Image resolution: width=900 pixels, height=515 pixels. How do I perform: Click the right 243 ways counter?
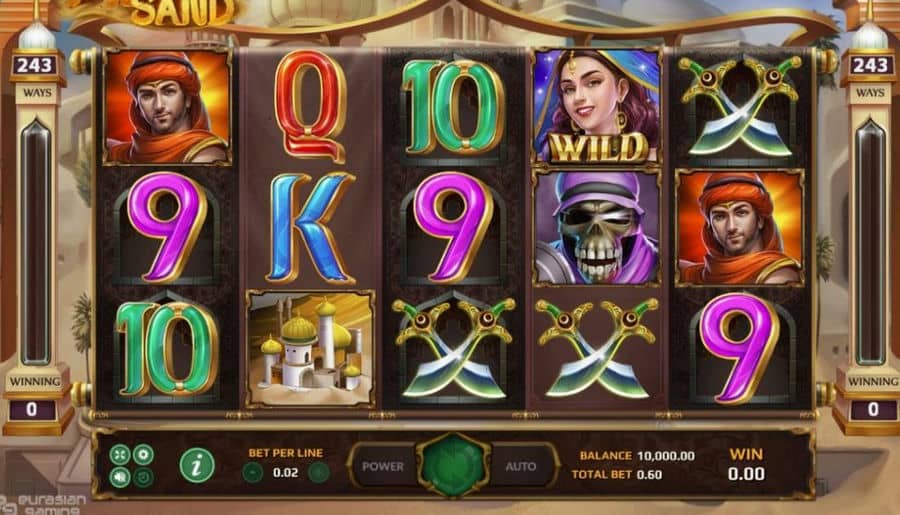(871, 65)
